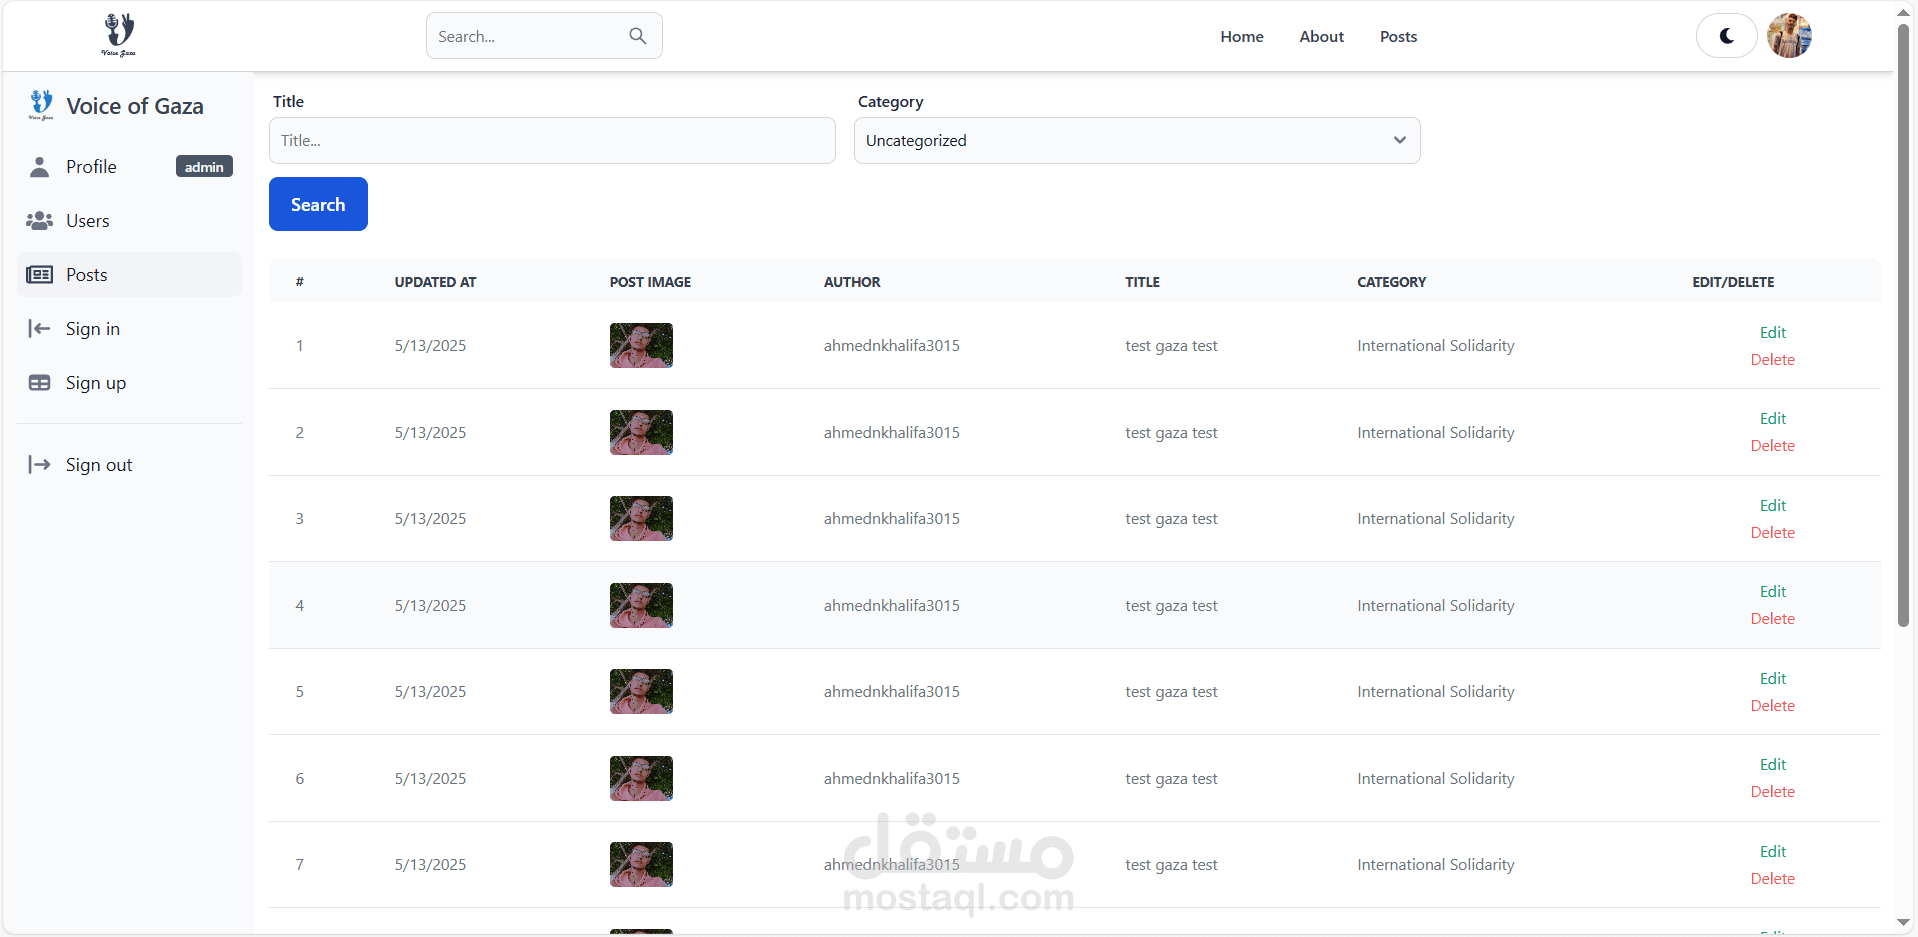
Task: Focus the header Search... text box
Action: tap(544, 36)
